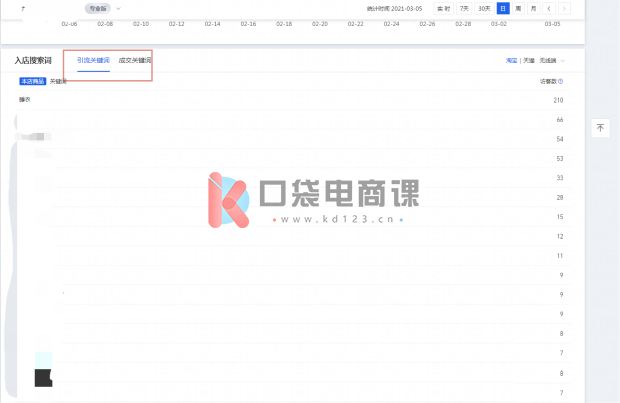Filter by 淘宝 platform link
620x403 pixels.
coord(511,61)
